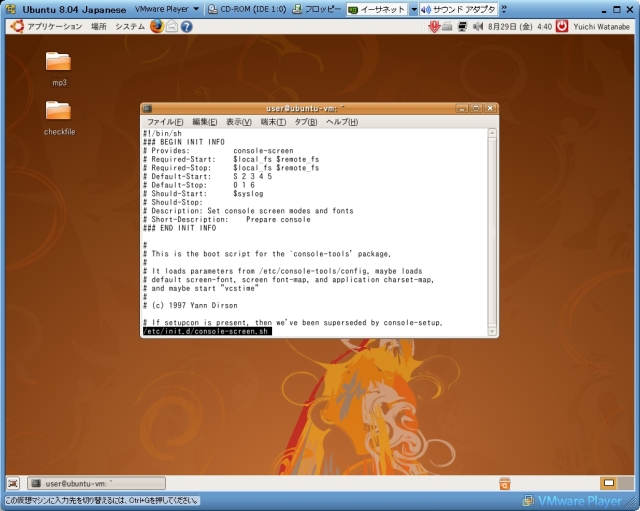Viewport: 640px width, 511px height.
Task: Open the Places menu in top panel
Action: (x=98, y=27)
